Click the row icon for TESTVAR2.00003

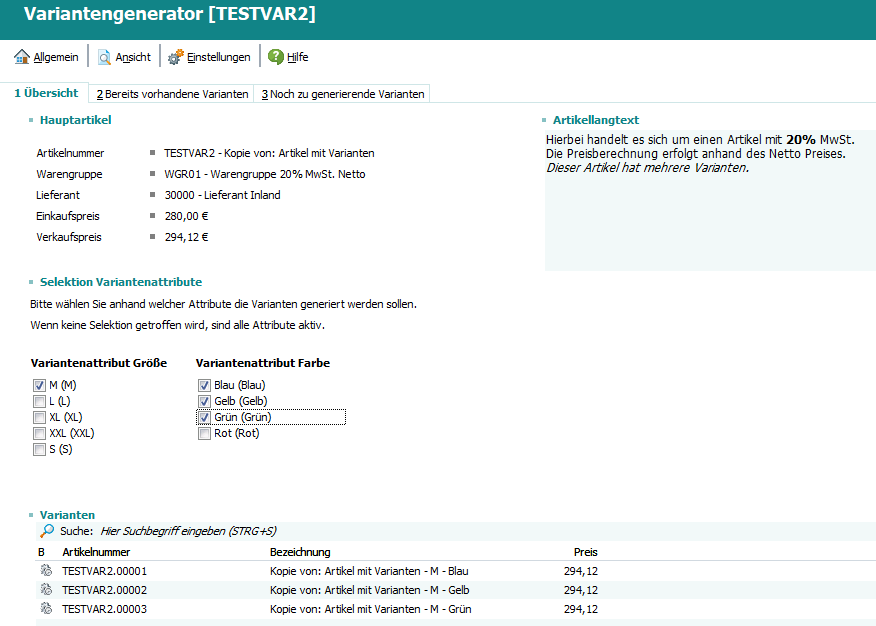[x=45, y=609]
